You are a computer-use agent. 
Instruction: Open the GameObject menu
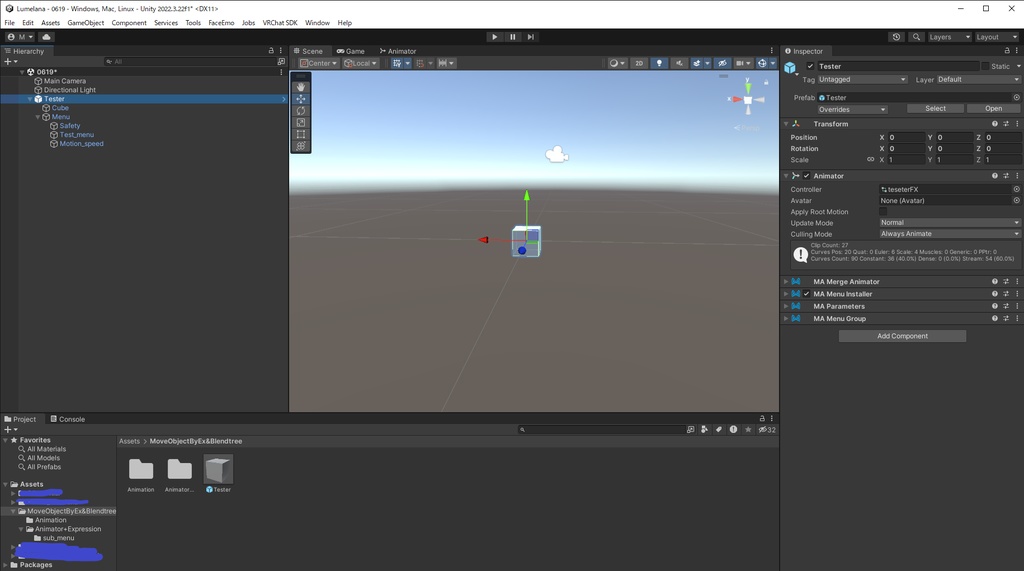click(86, 23)
